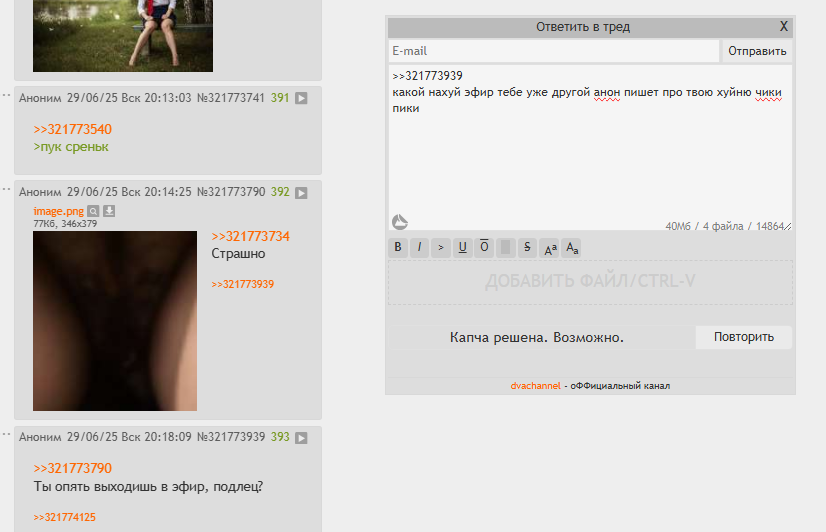Click post number №321773939

click(x=231, y=437)
